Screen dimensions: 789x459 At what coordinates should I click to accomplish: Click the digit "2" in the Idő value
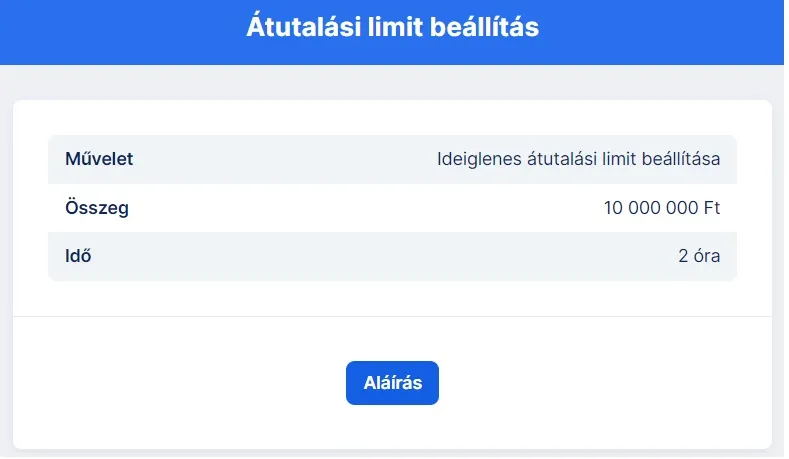coord(684,256)
